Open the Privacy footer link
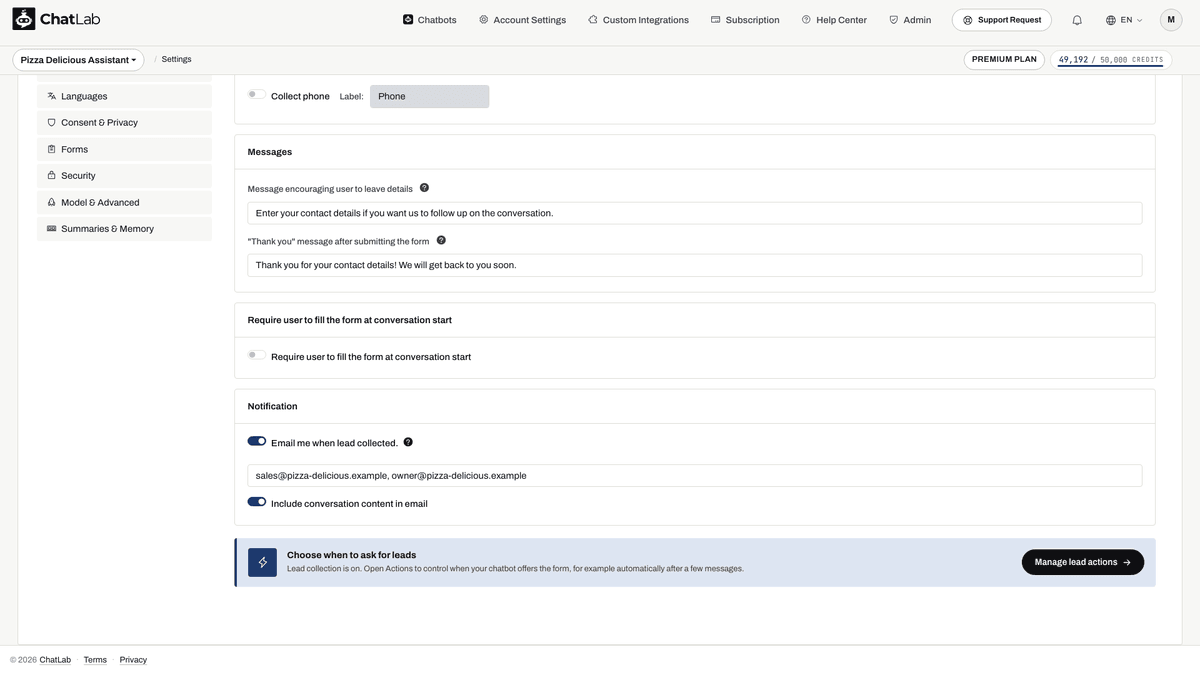1200x675 pixels. click(x=133, y=660)
